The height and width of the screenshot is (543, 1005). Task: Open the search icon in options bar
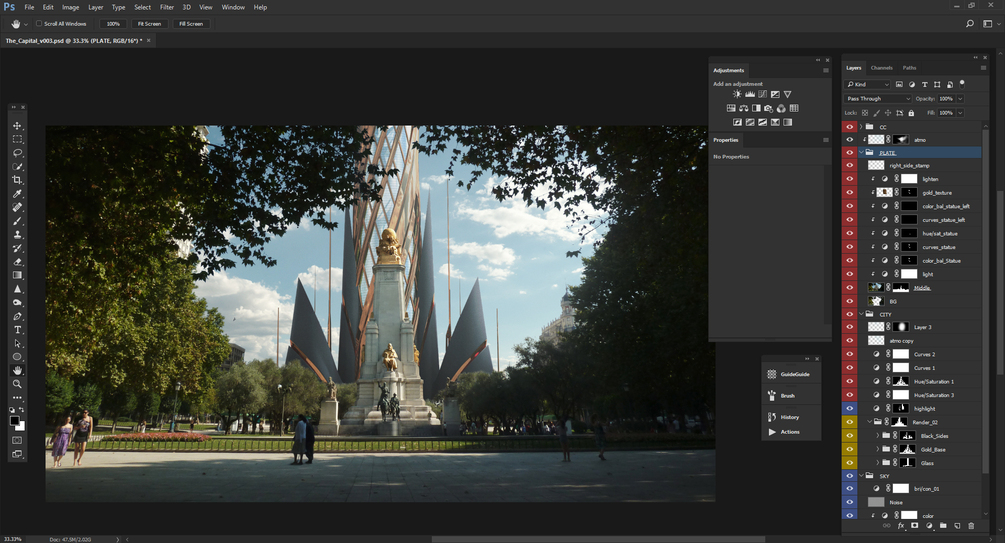point(970,24)
